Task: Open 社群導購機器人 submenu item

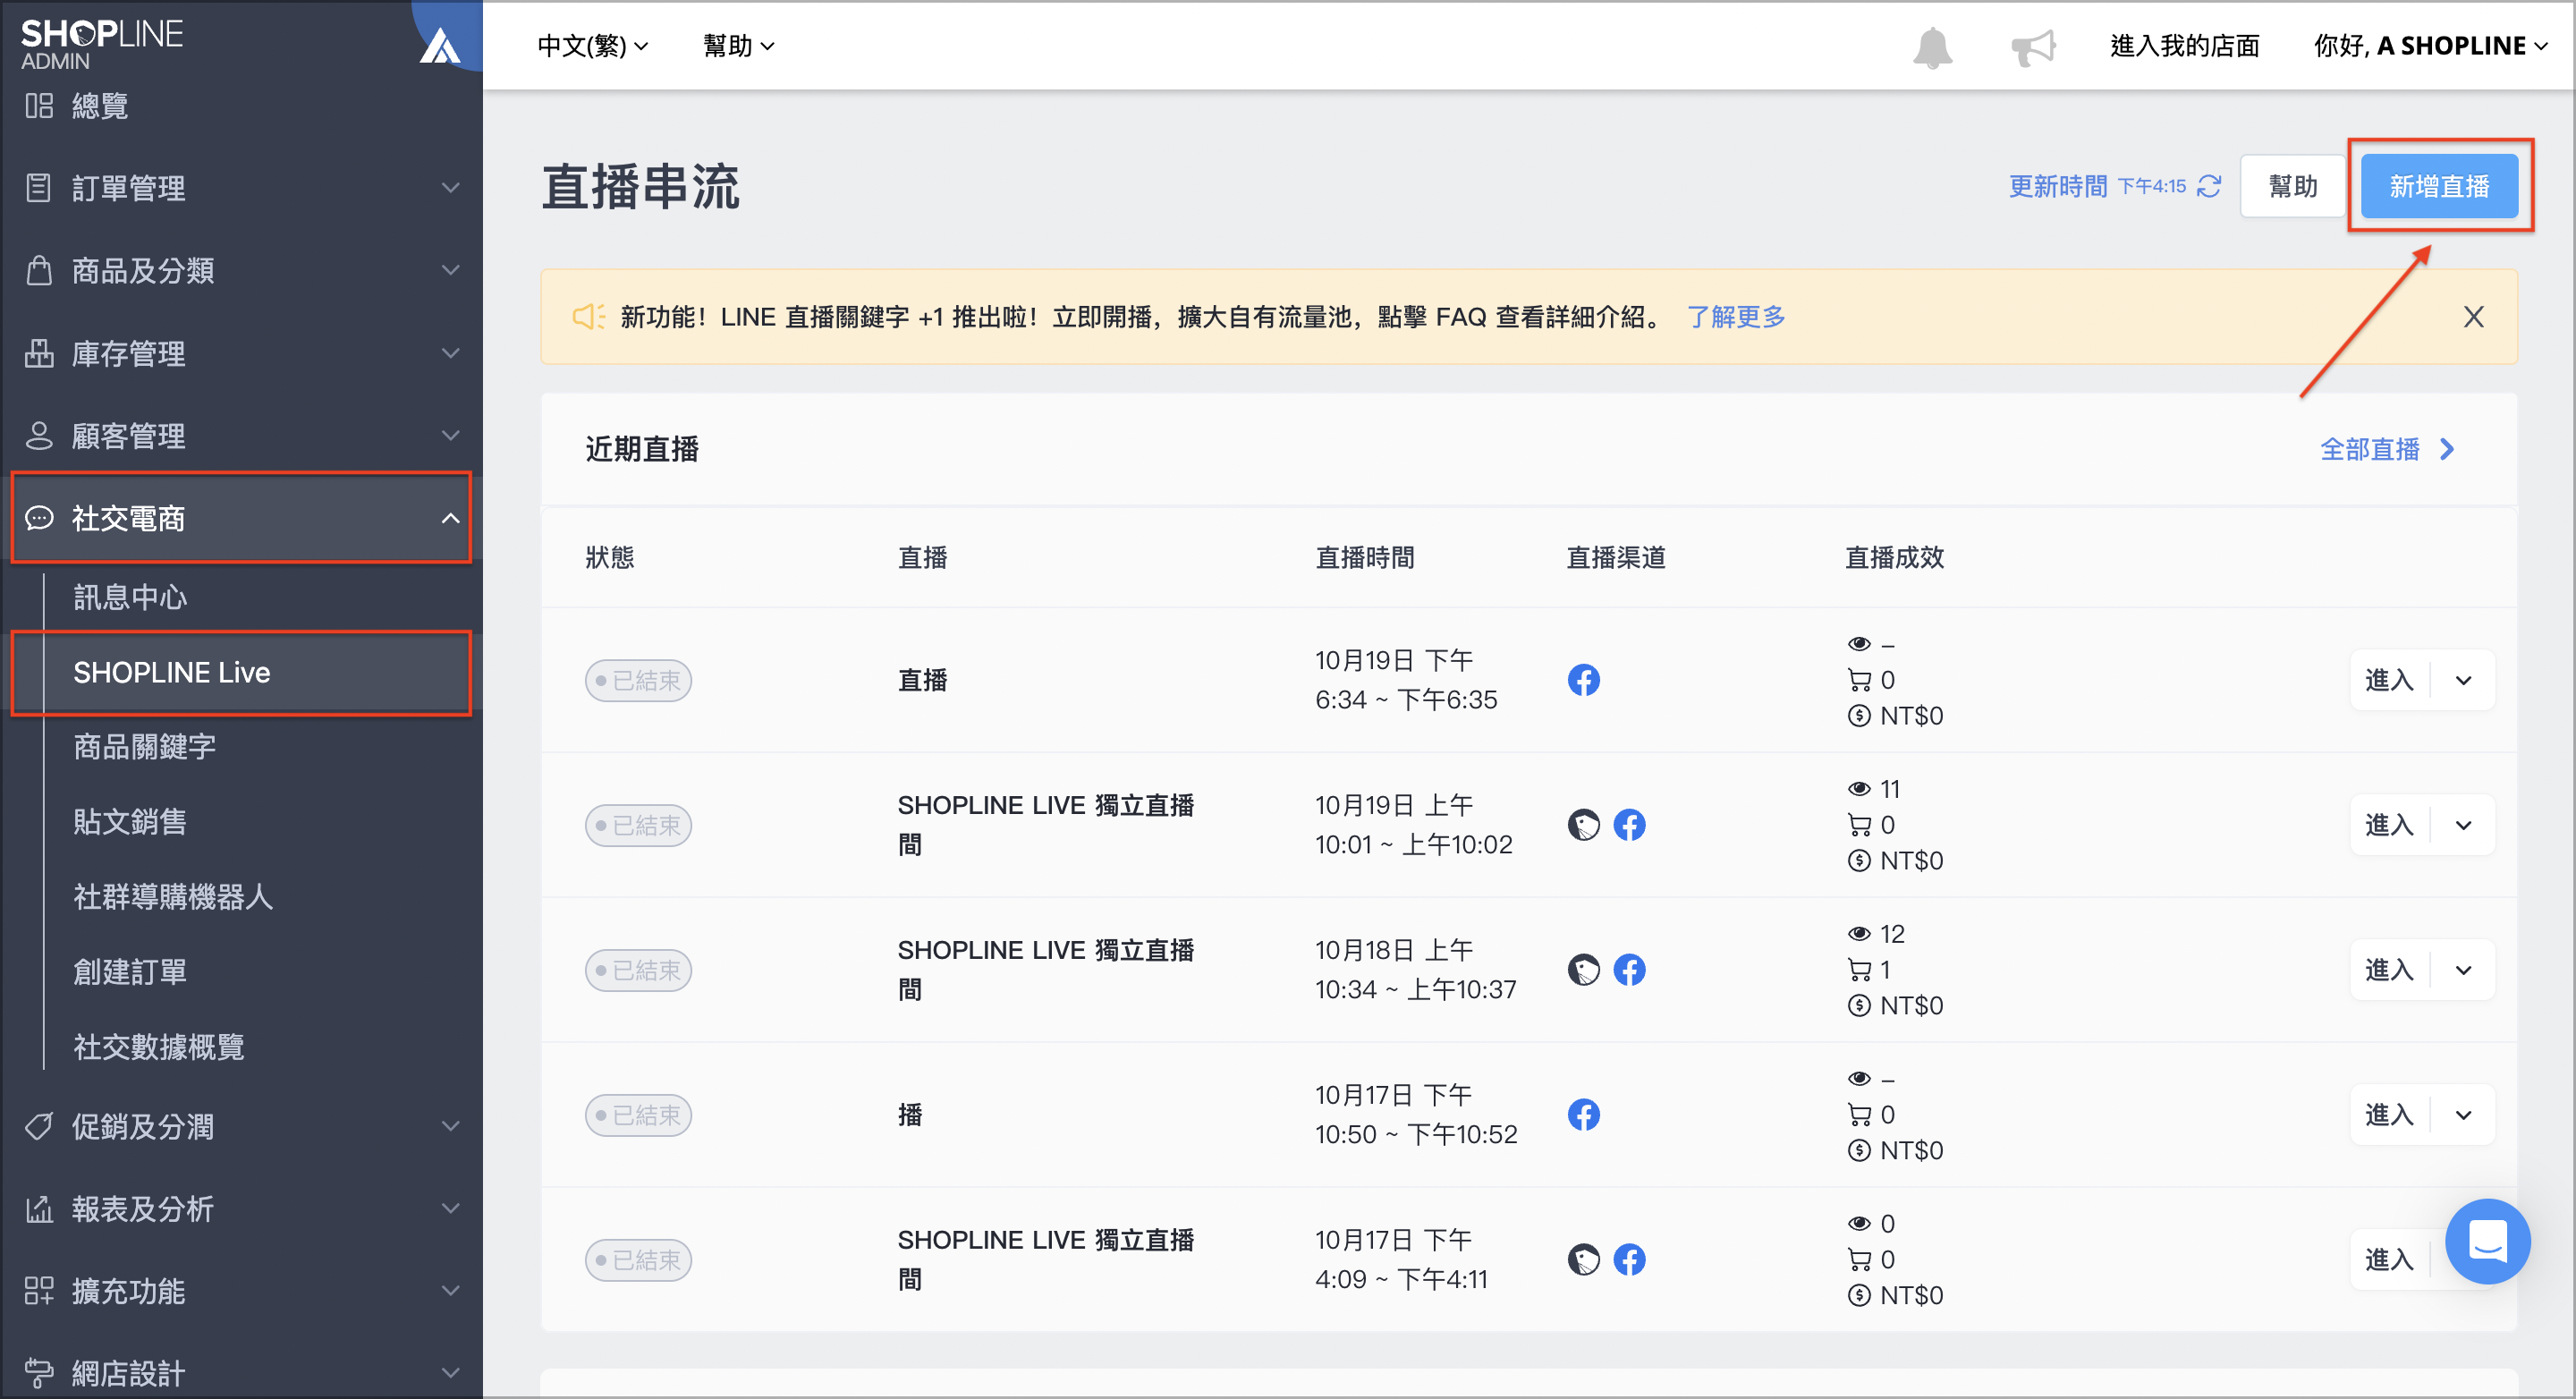Action: click(173, 897)
